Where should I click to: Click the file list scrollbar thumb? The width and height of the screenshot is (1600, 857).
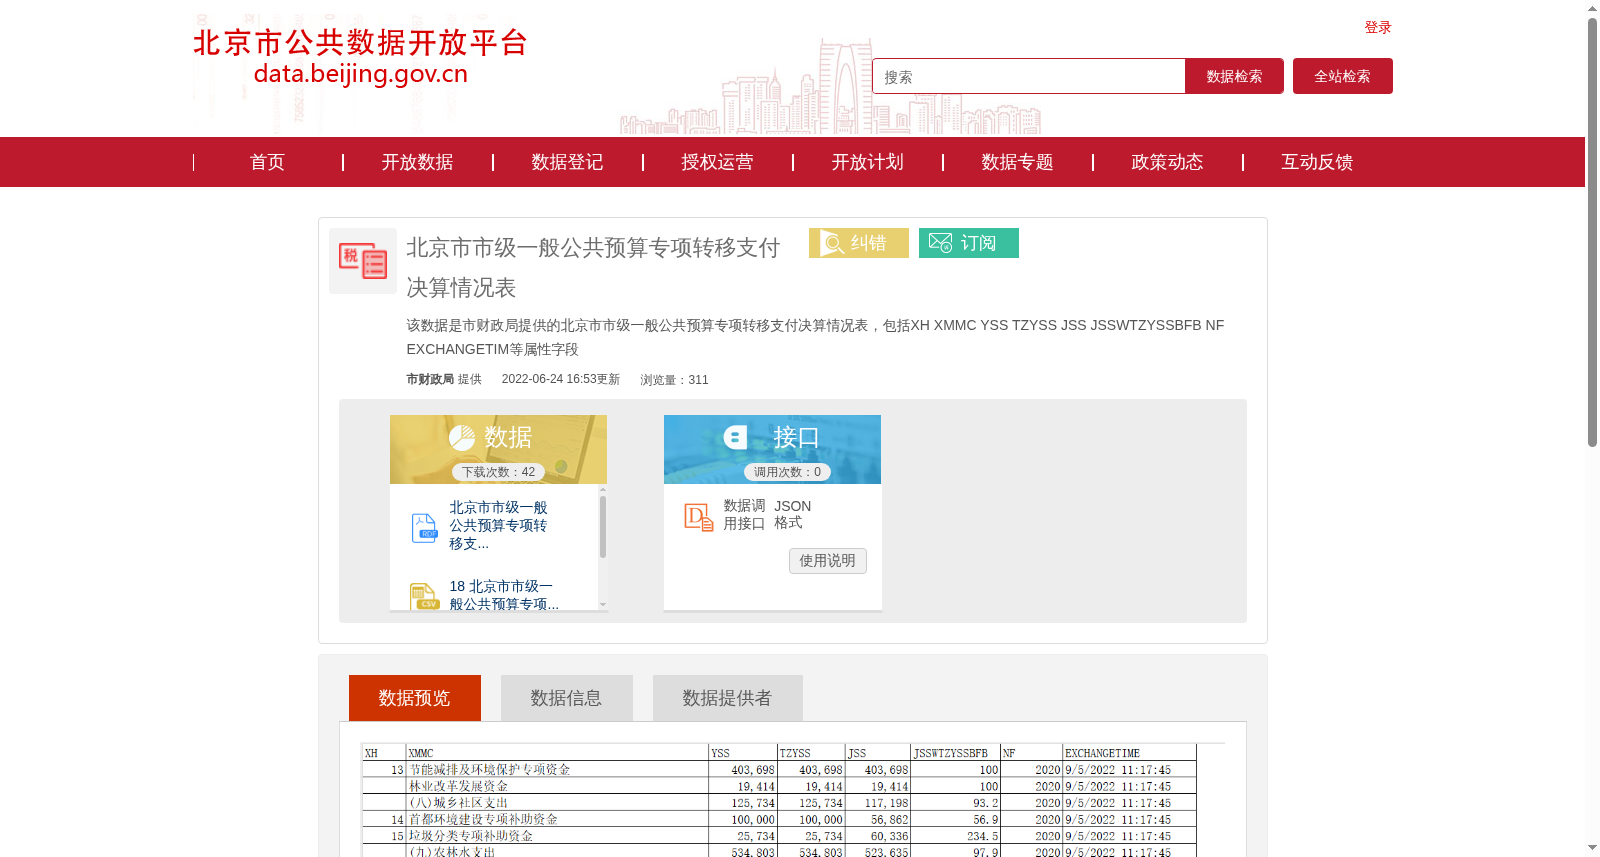pyautogui.click(x=603, y=527)
